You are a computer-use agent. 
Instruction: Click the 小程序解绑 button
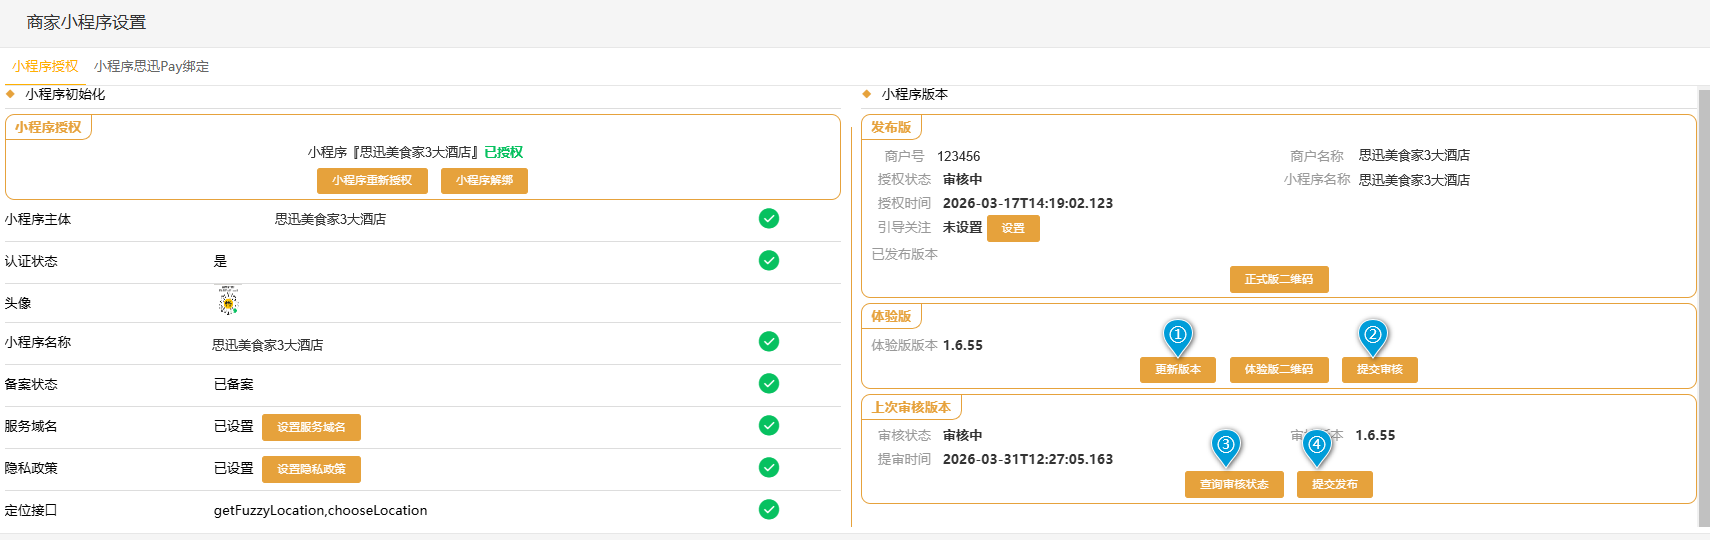pyautogui.click(x=484, y=180)
